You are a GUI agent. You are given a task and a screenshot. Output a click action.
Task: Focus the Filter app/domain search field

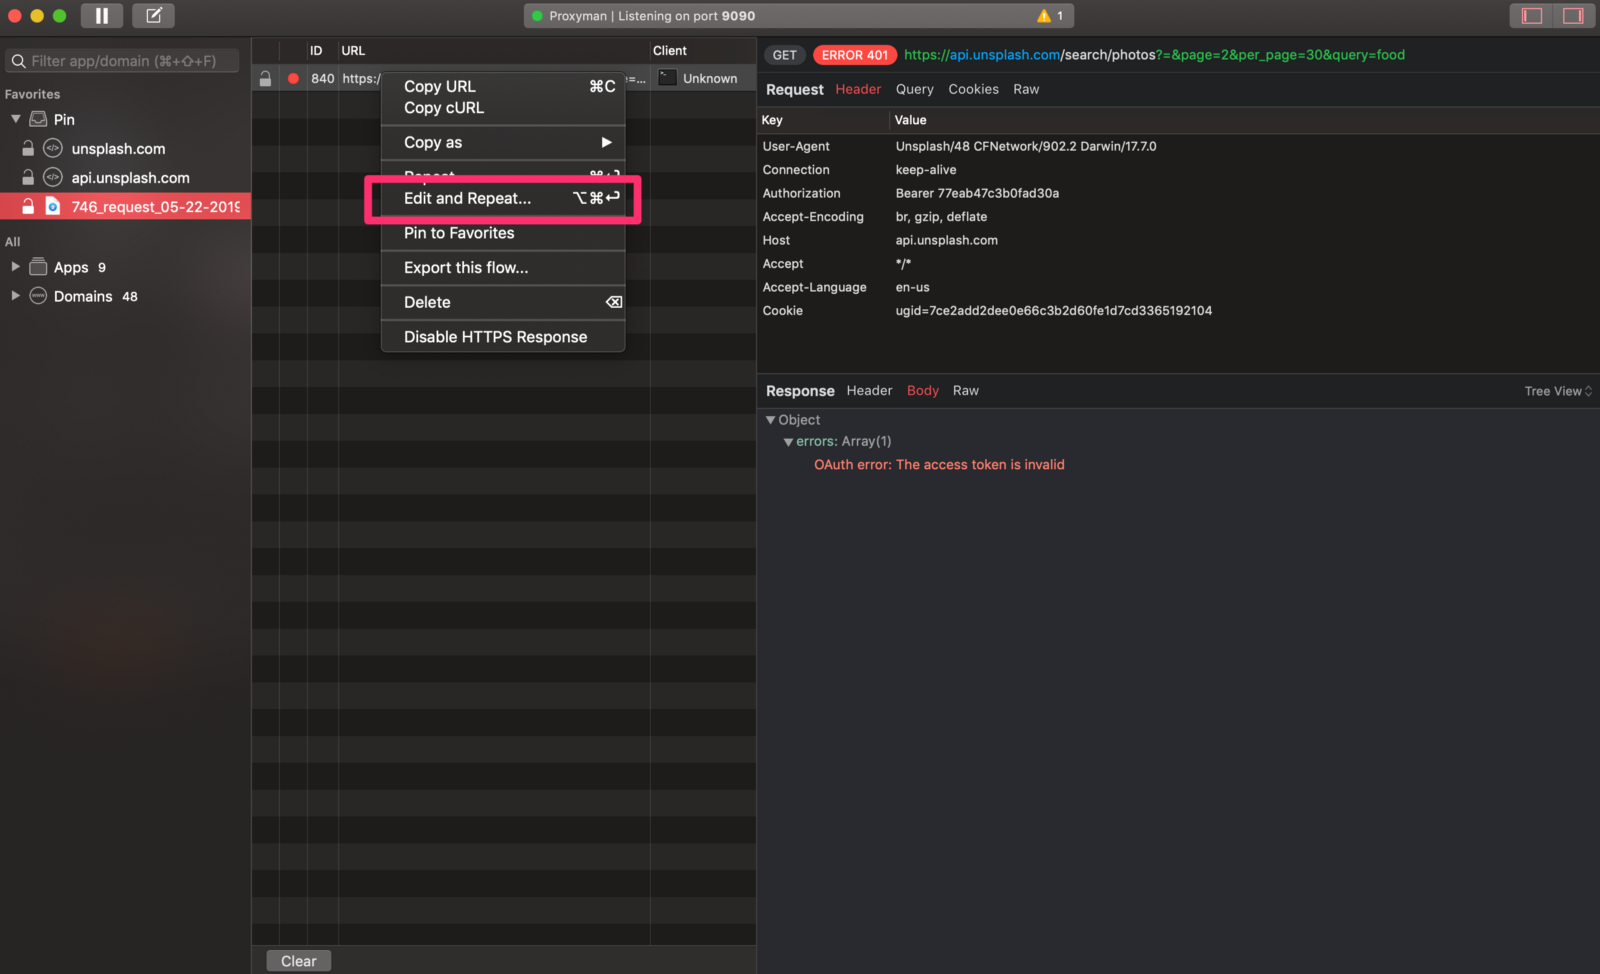coord(123,61)
